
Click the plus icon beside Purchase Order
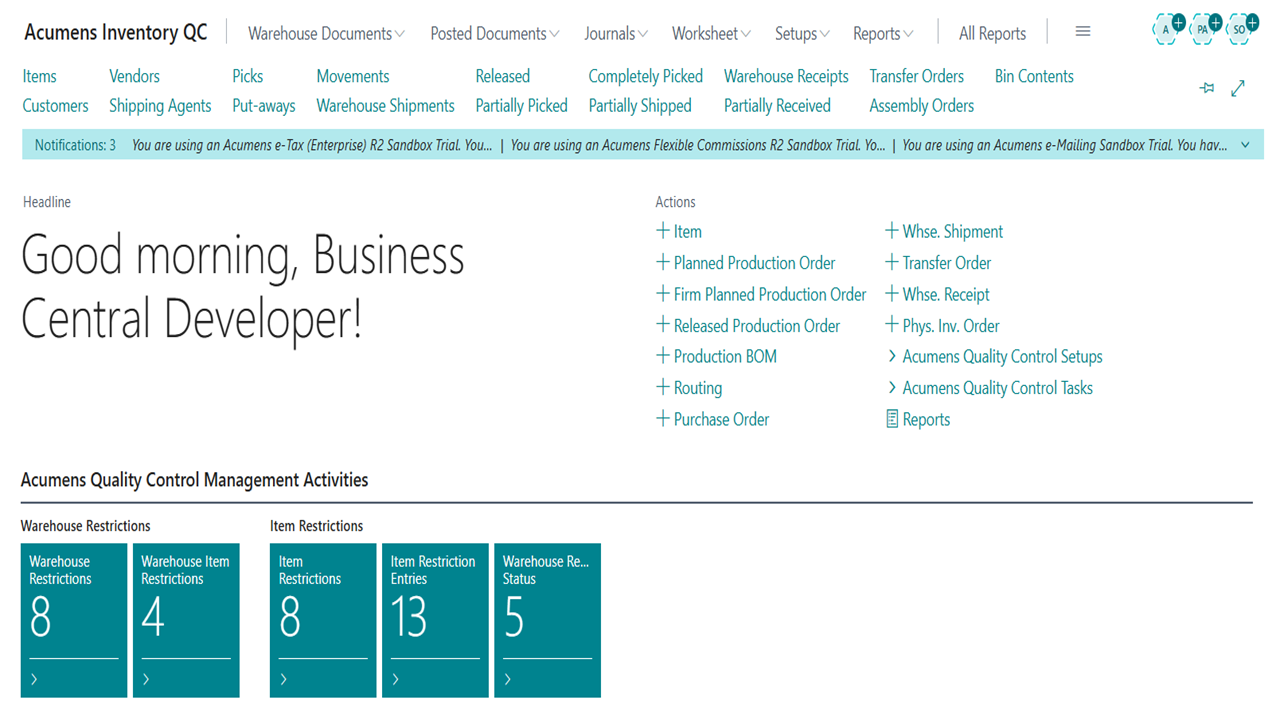[x=662, y=419]
